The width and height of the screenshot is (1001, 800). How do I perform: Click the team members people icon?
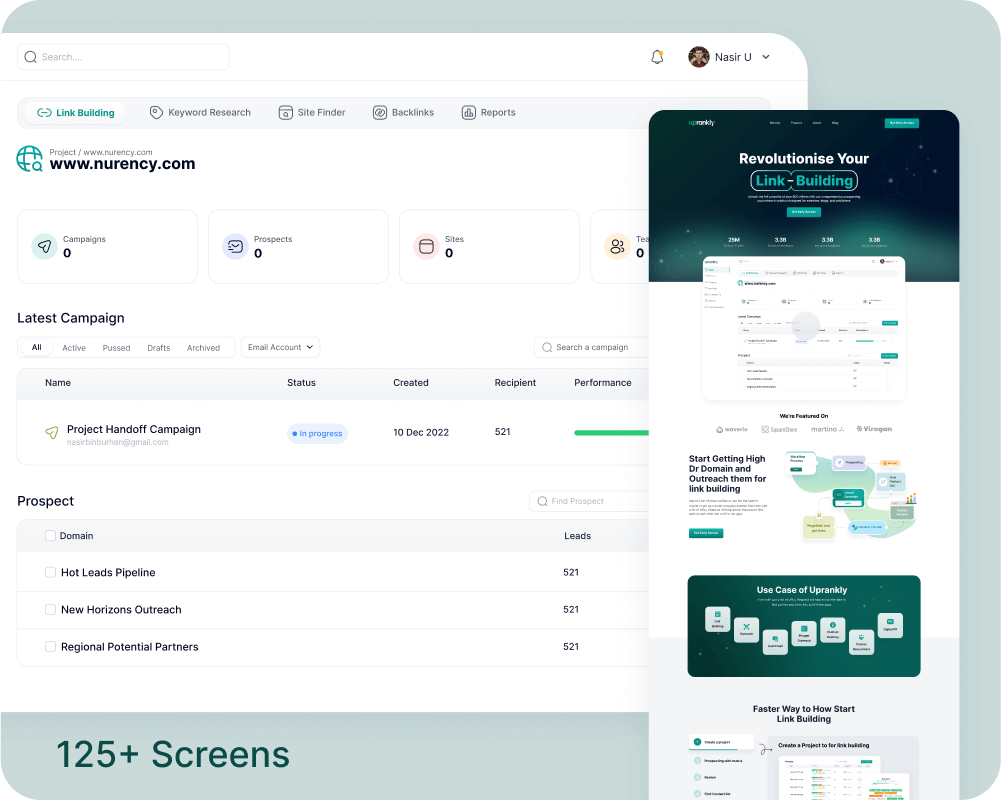pos(617,246)
